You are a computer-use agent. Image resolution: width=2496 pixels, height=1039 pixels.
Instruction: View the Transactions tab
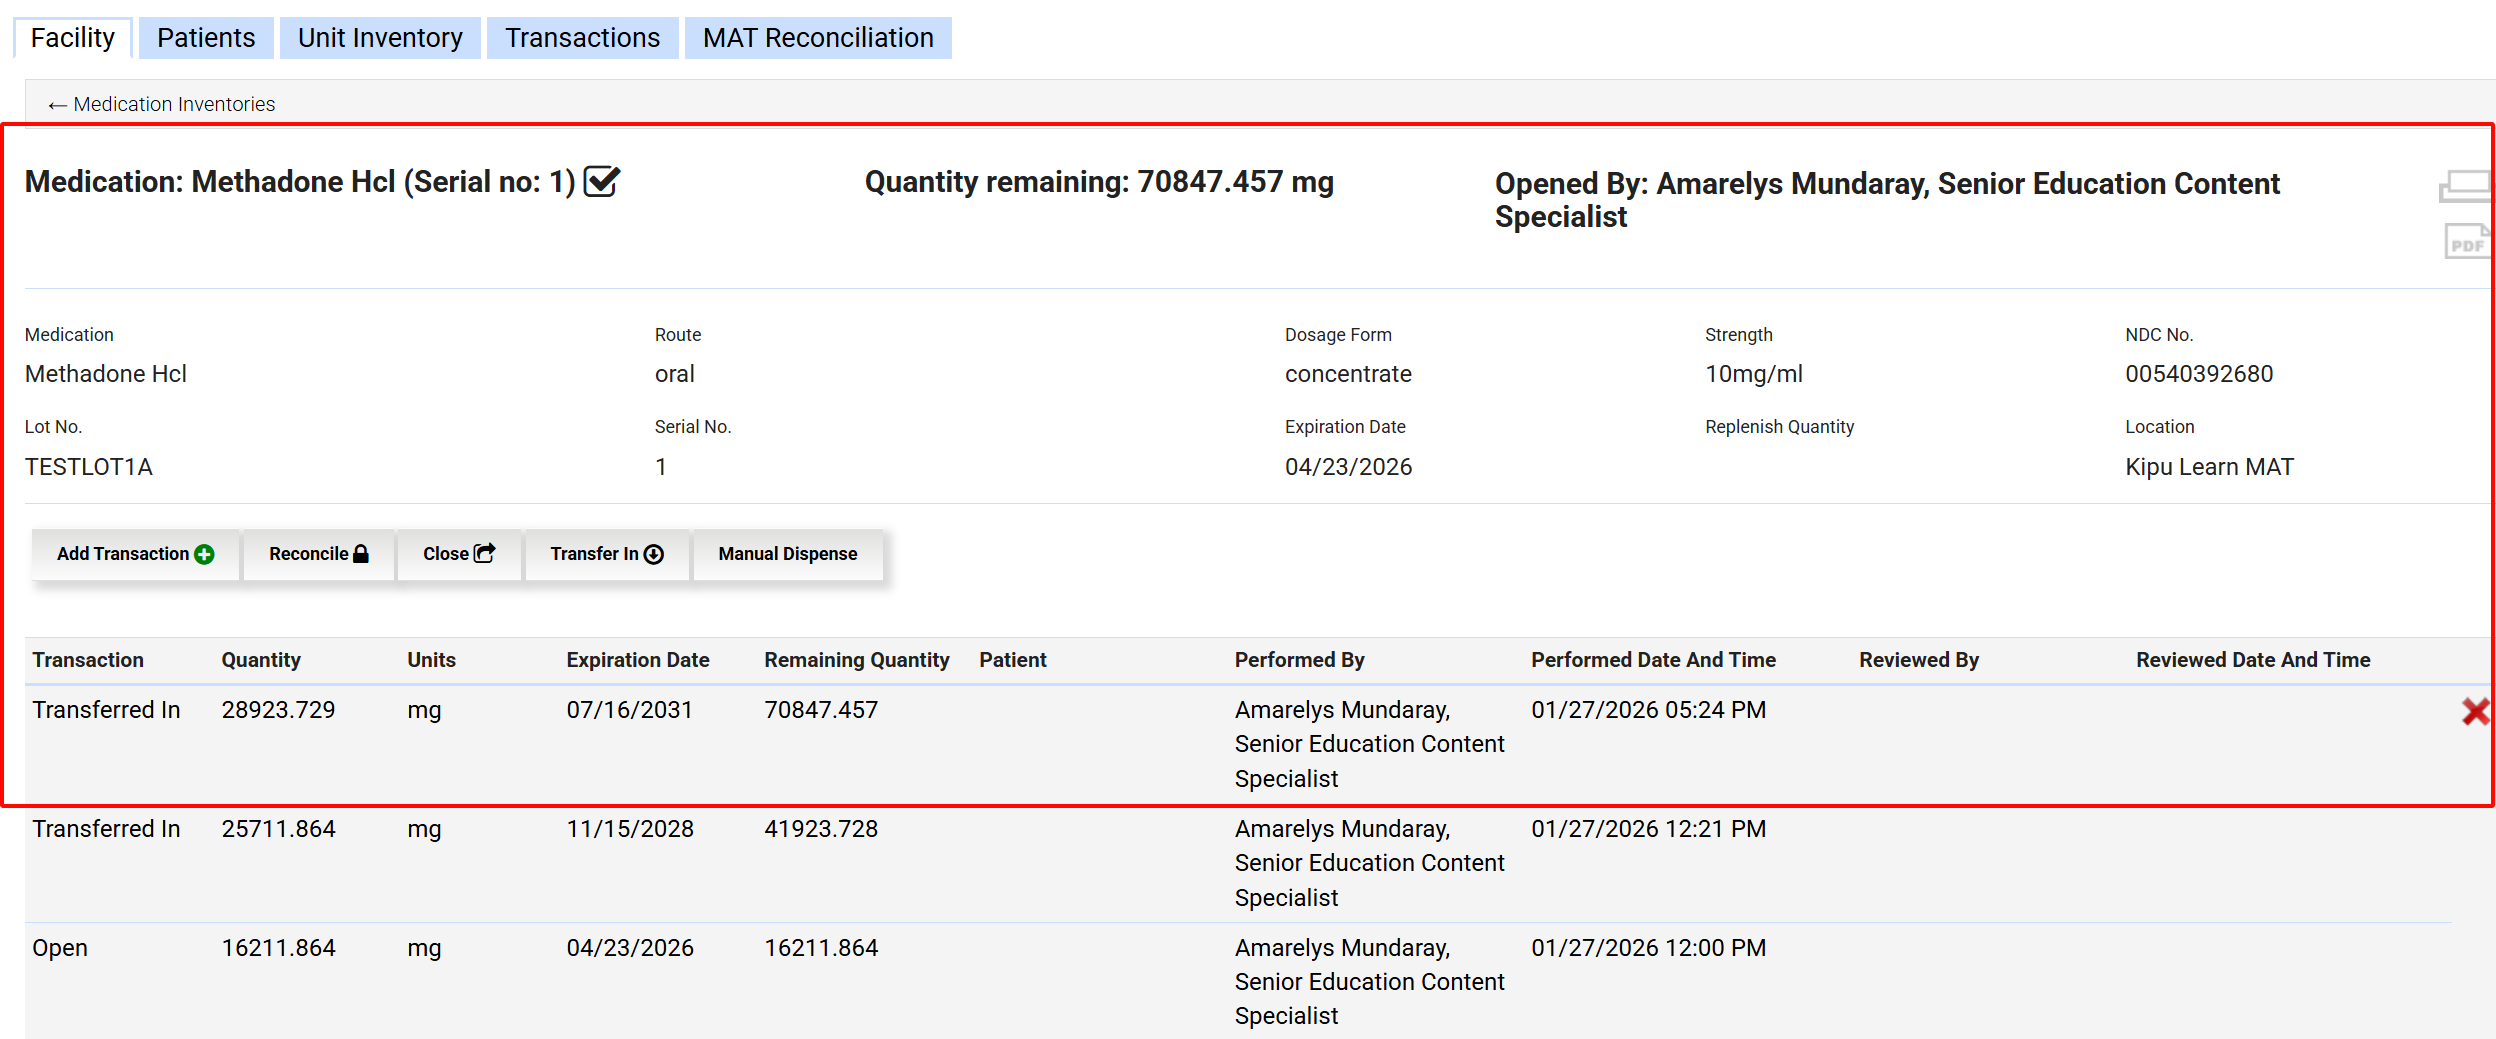pyautogui.click(x=582, y=38)
